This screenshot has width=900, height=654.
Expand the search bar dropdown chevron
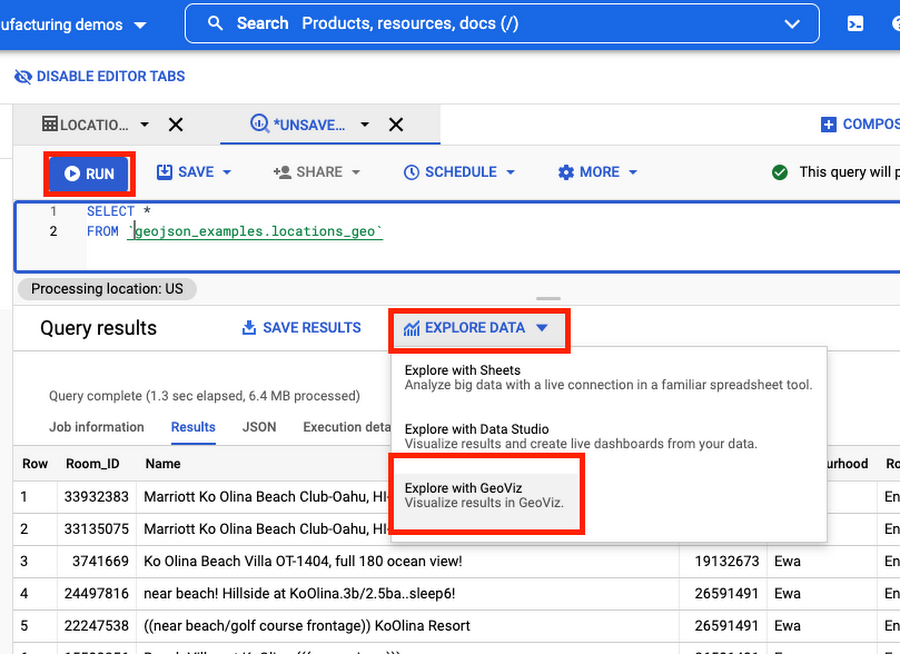792,24
